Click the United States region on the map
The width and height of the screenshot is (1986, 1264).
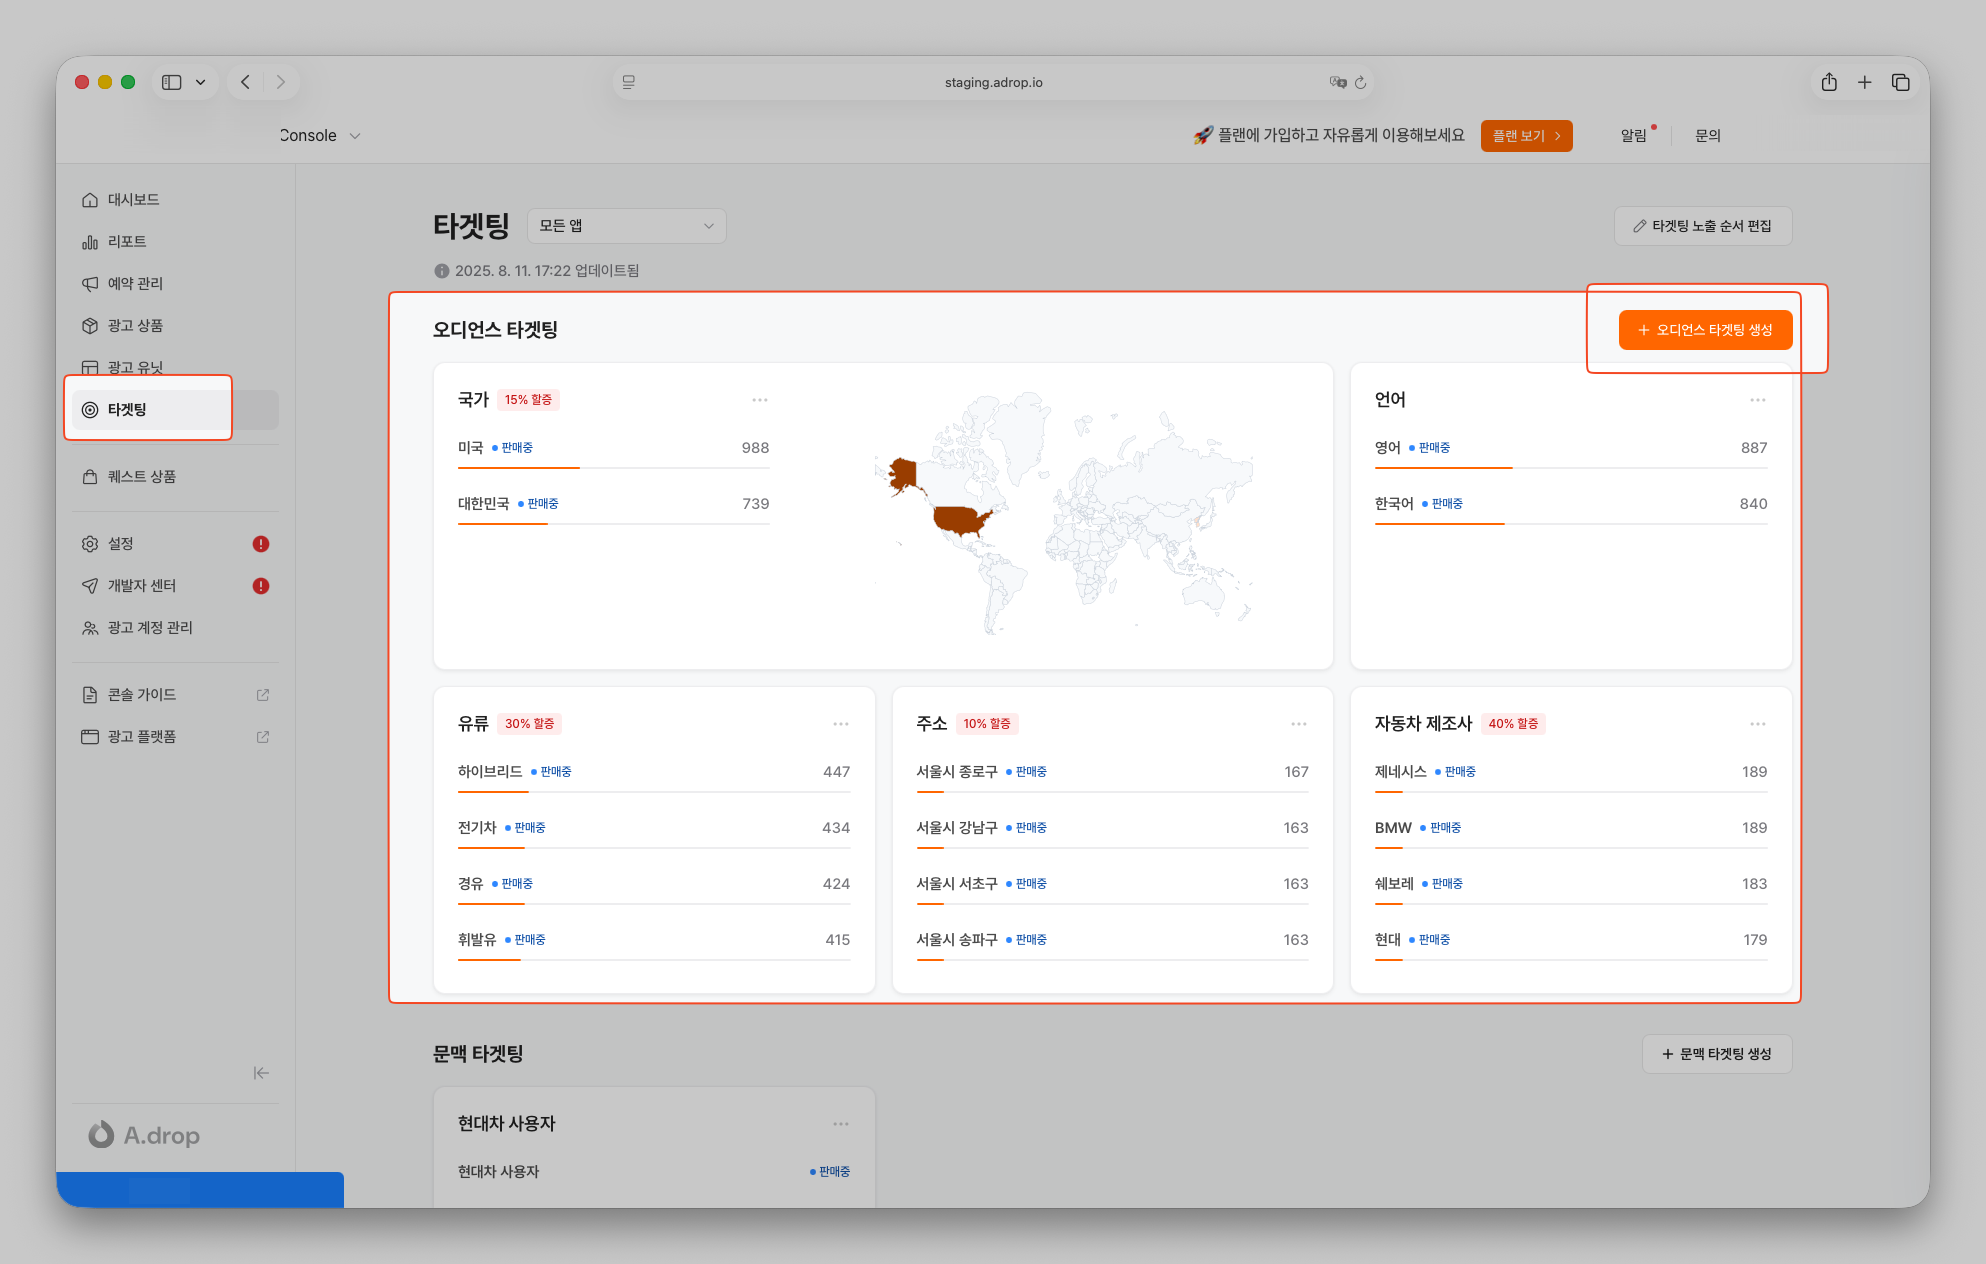(958, 520)
